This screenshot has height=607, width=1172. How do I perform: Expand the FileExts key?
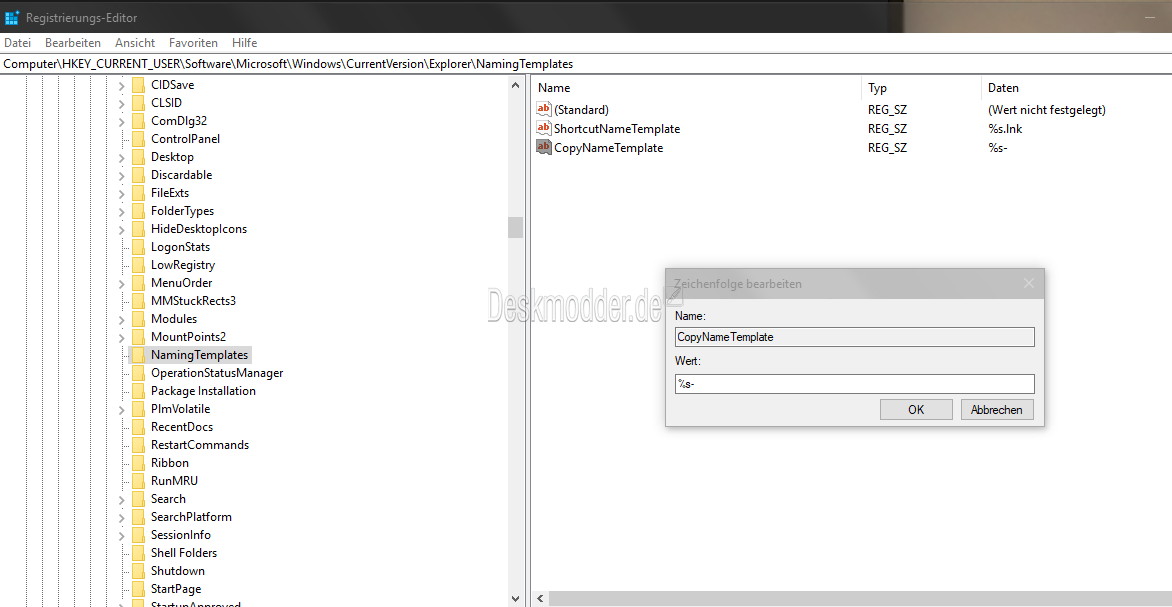[x=121, y=193]
